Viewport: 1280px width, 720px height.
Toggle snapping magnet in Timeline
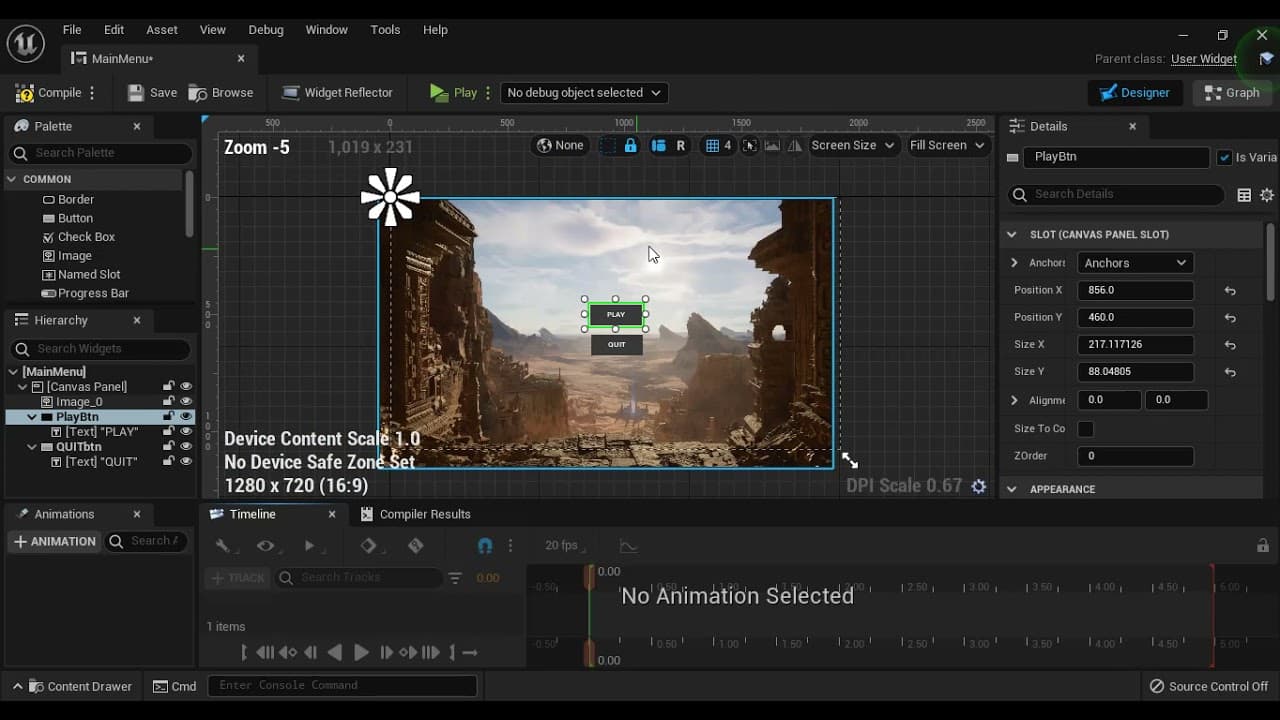(x=485, y=546)
